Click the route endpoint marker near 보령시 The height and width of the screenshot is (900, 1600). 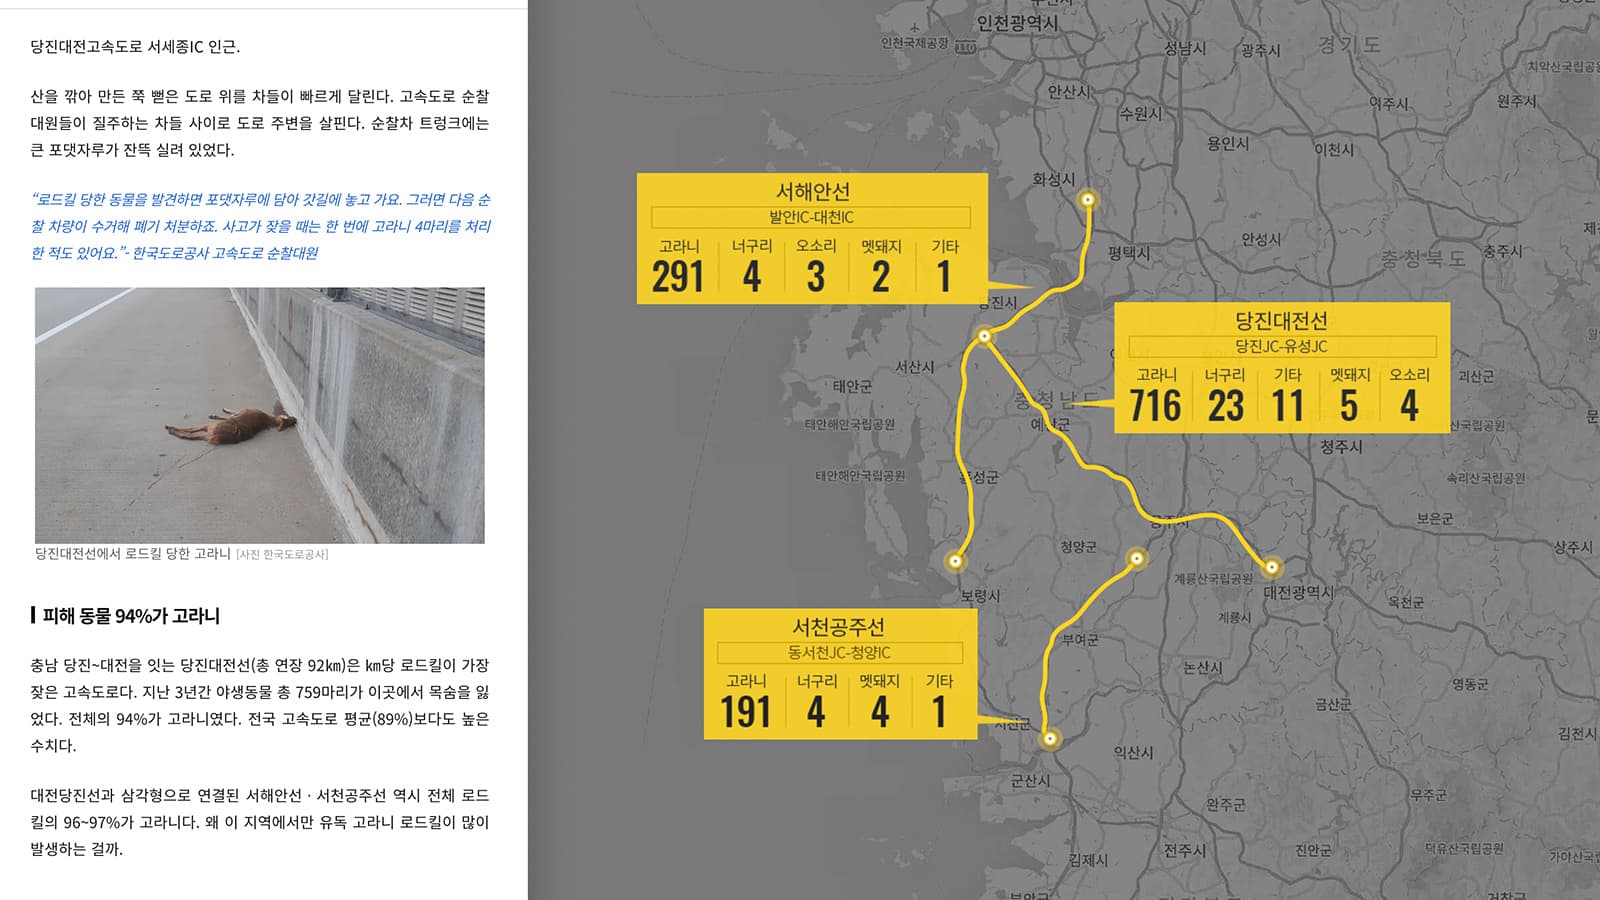coord(956,562)
